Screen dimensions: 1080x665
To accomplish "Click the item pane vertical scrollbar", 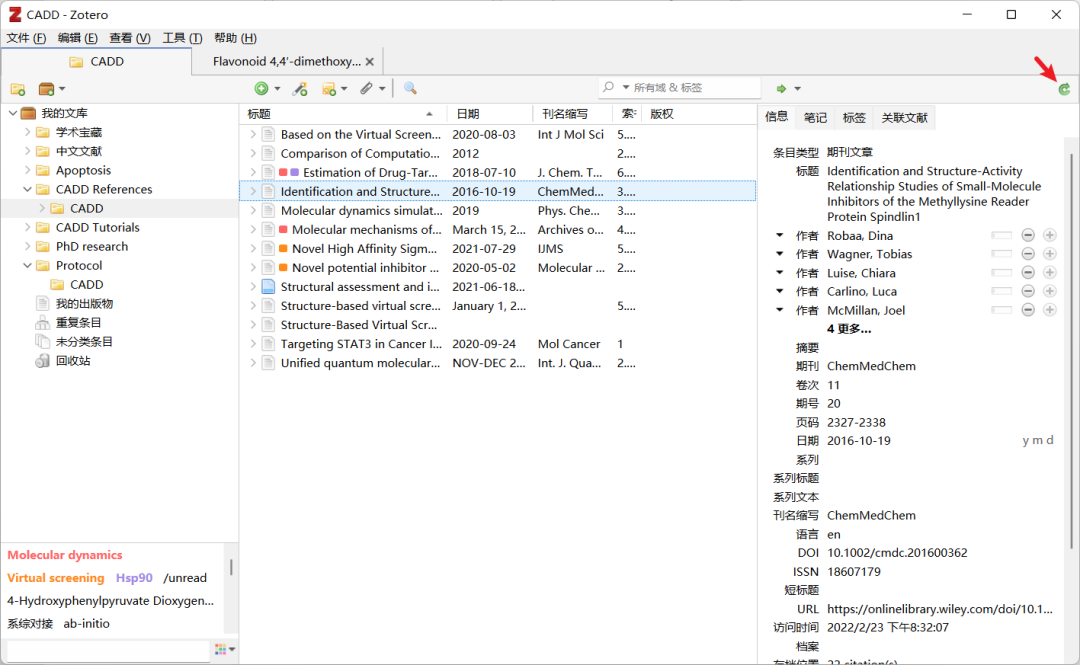I will click(x=1072, y=351).
